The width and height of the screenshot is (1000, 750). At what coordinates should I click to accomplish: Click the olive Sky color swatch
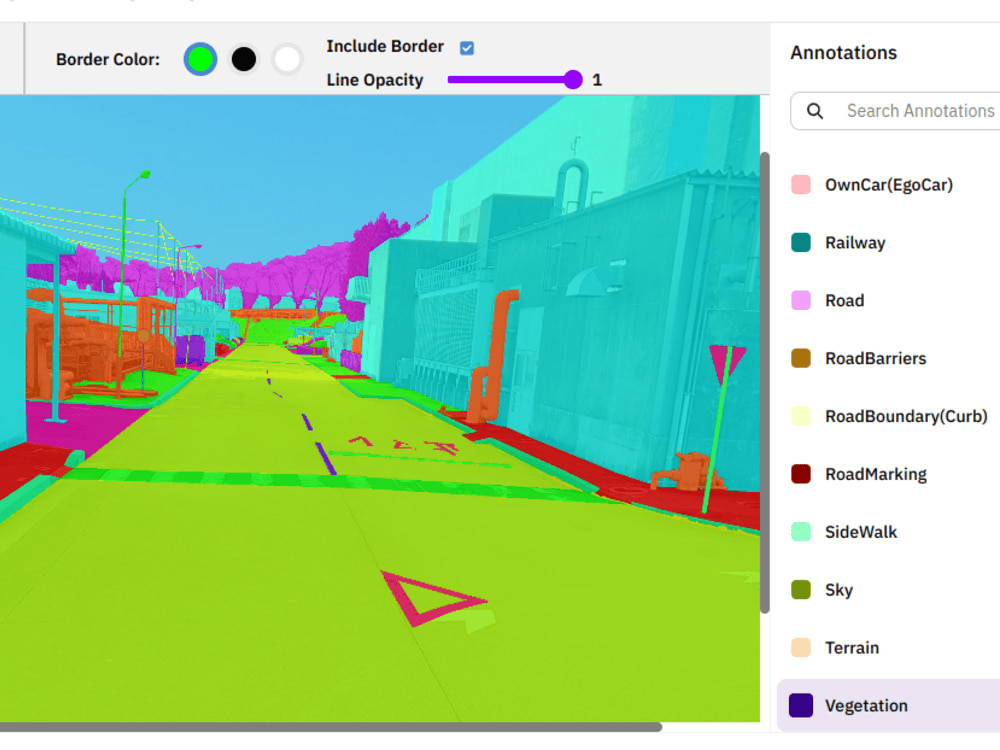(x=801, y=590)
